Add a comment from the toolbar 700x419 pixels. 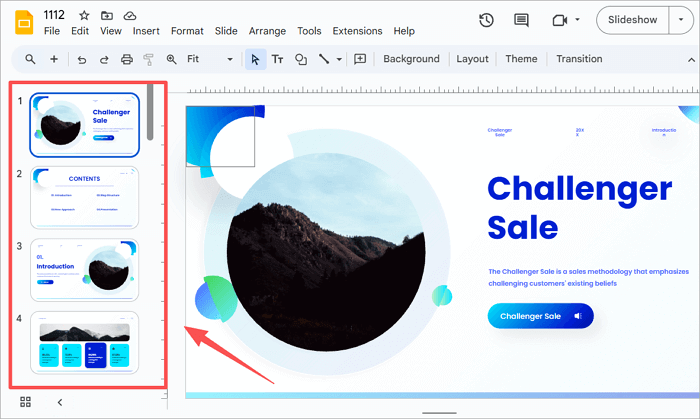360,59
